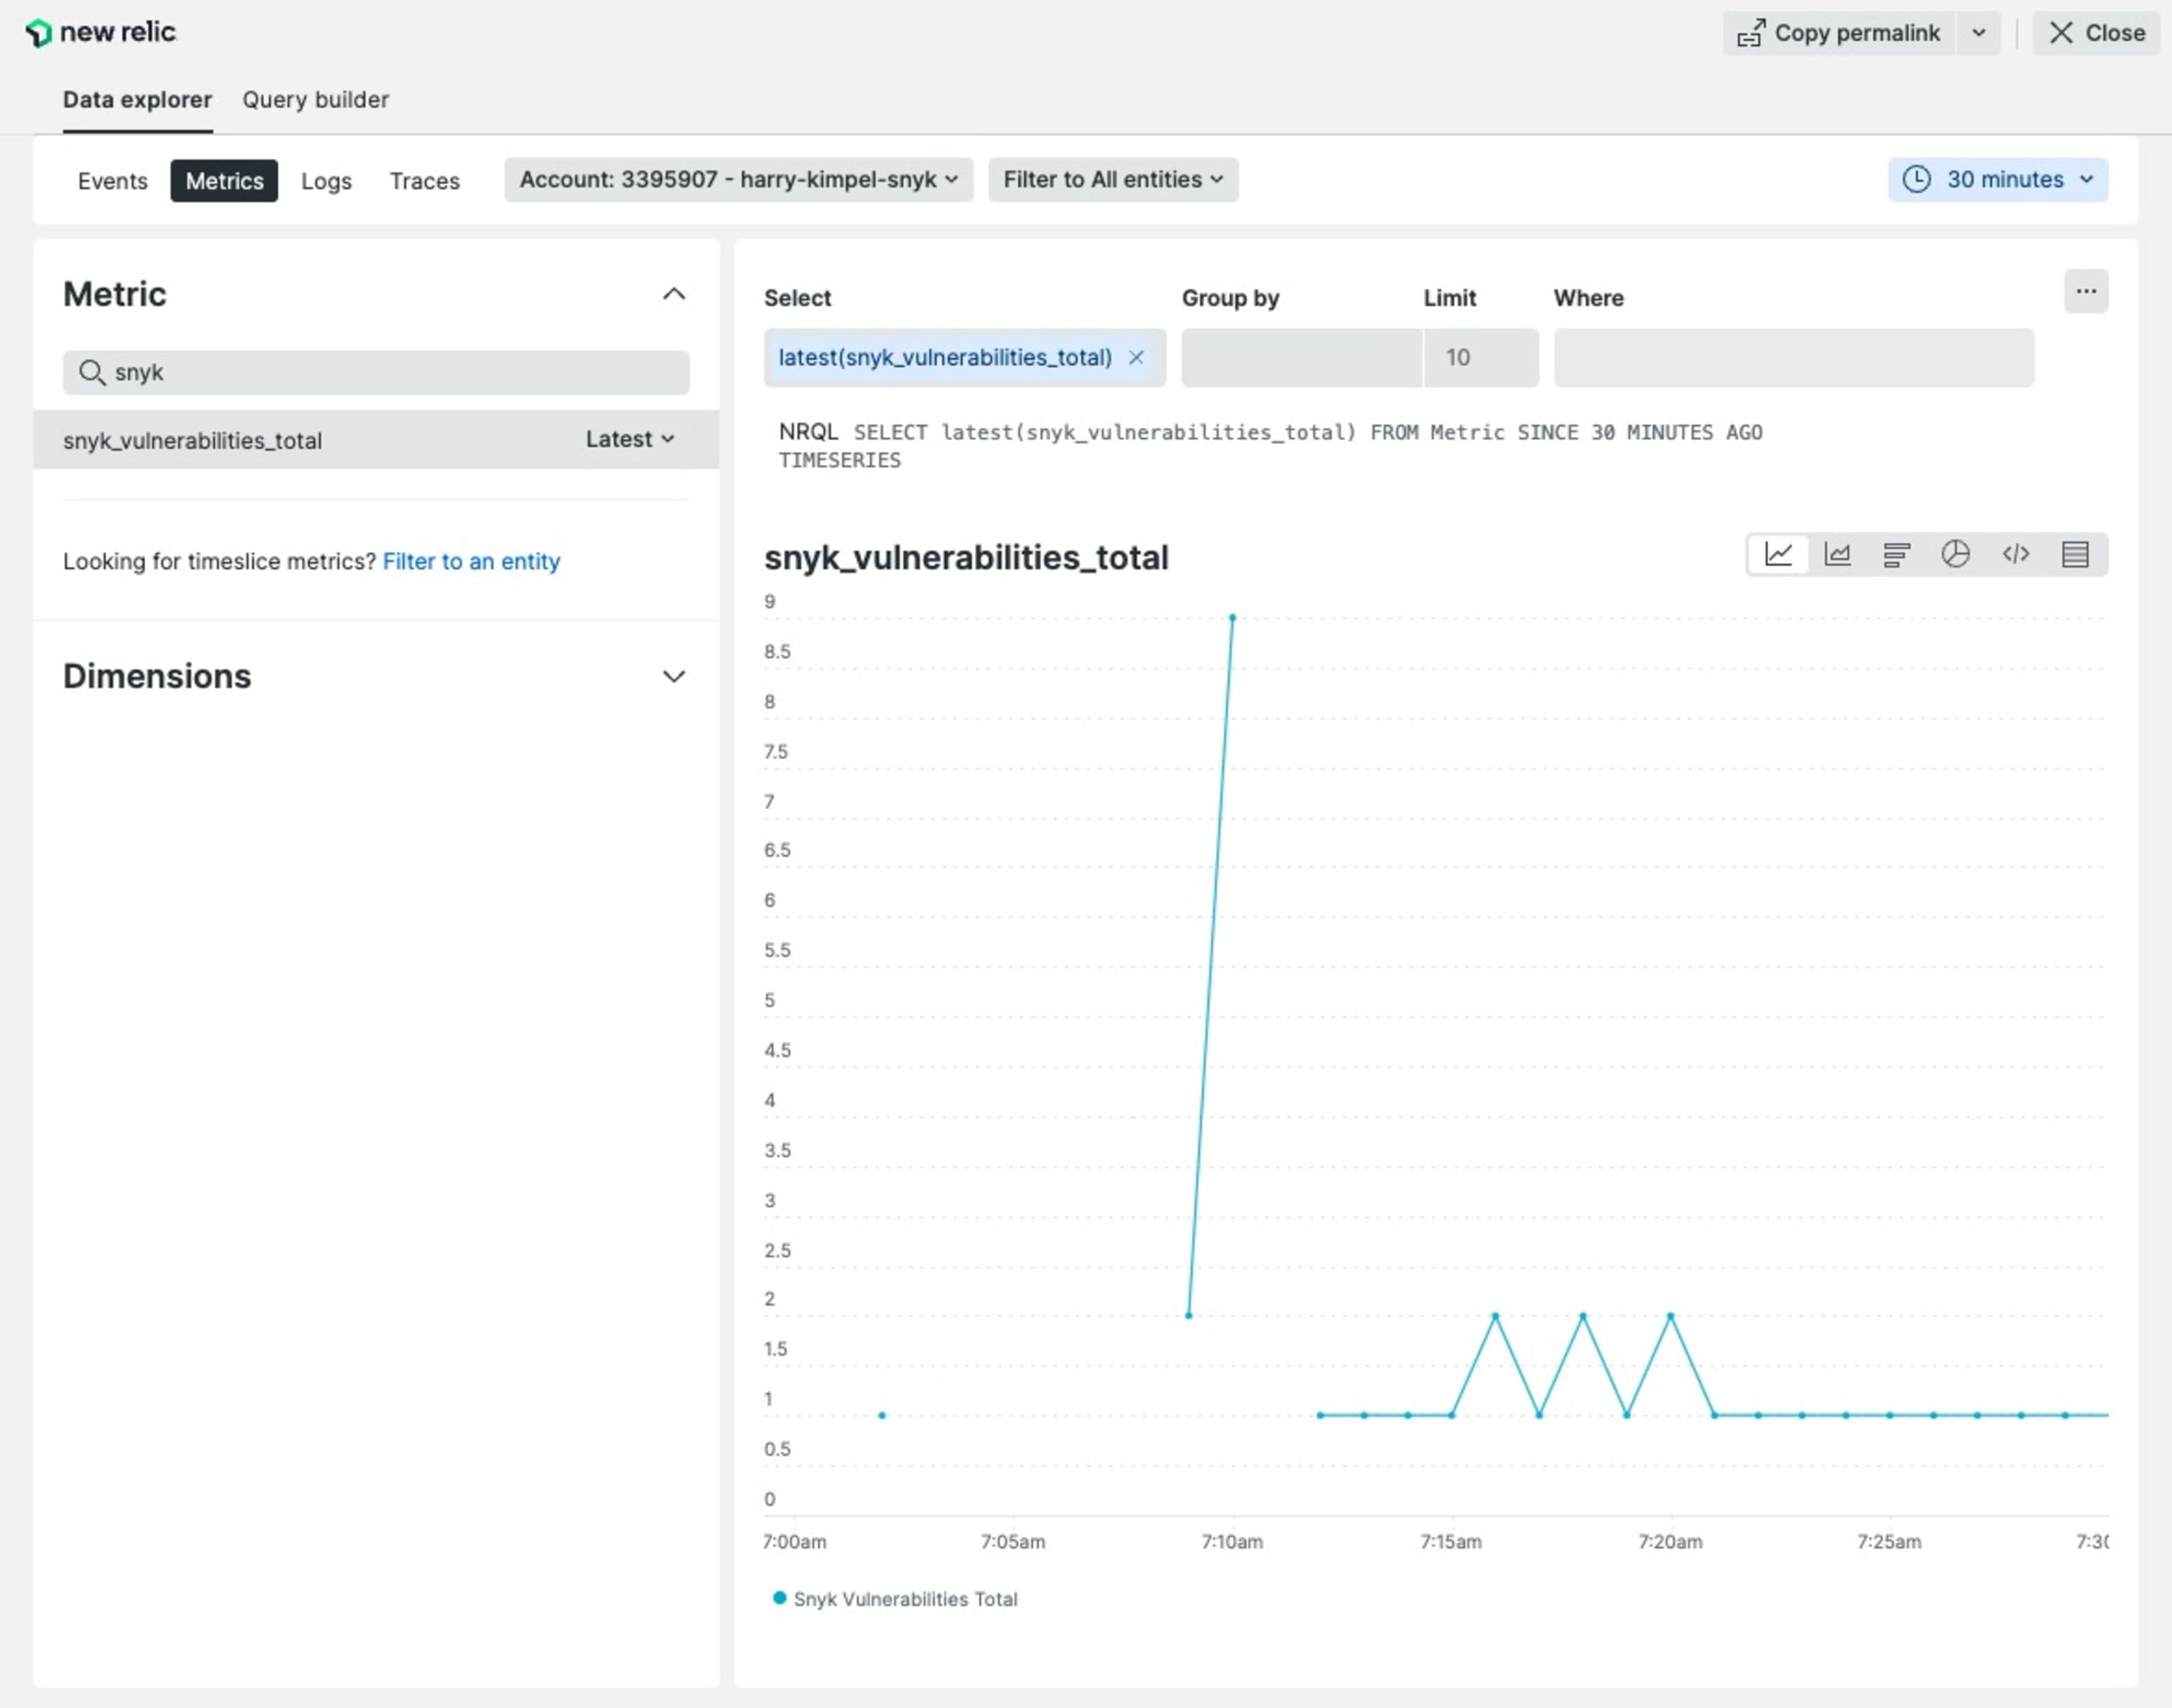Click the peak data point at value 9

1232,618
